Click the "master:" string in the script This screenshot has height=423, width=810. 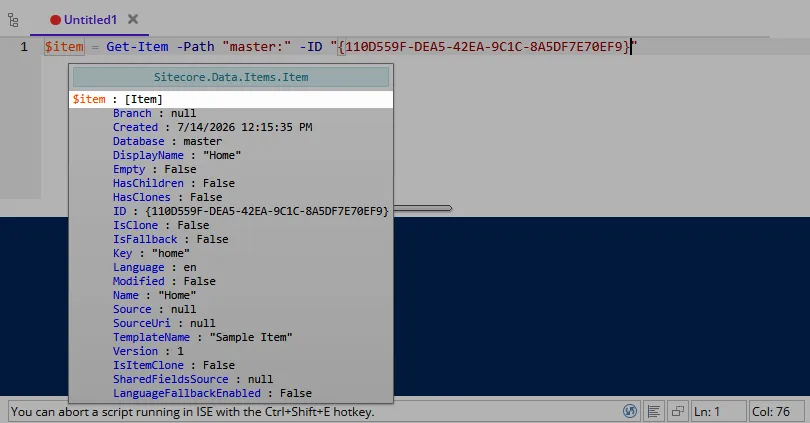[257, 46]
